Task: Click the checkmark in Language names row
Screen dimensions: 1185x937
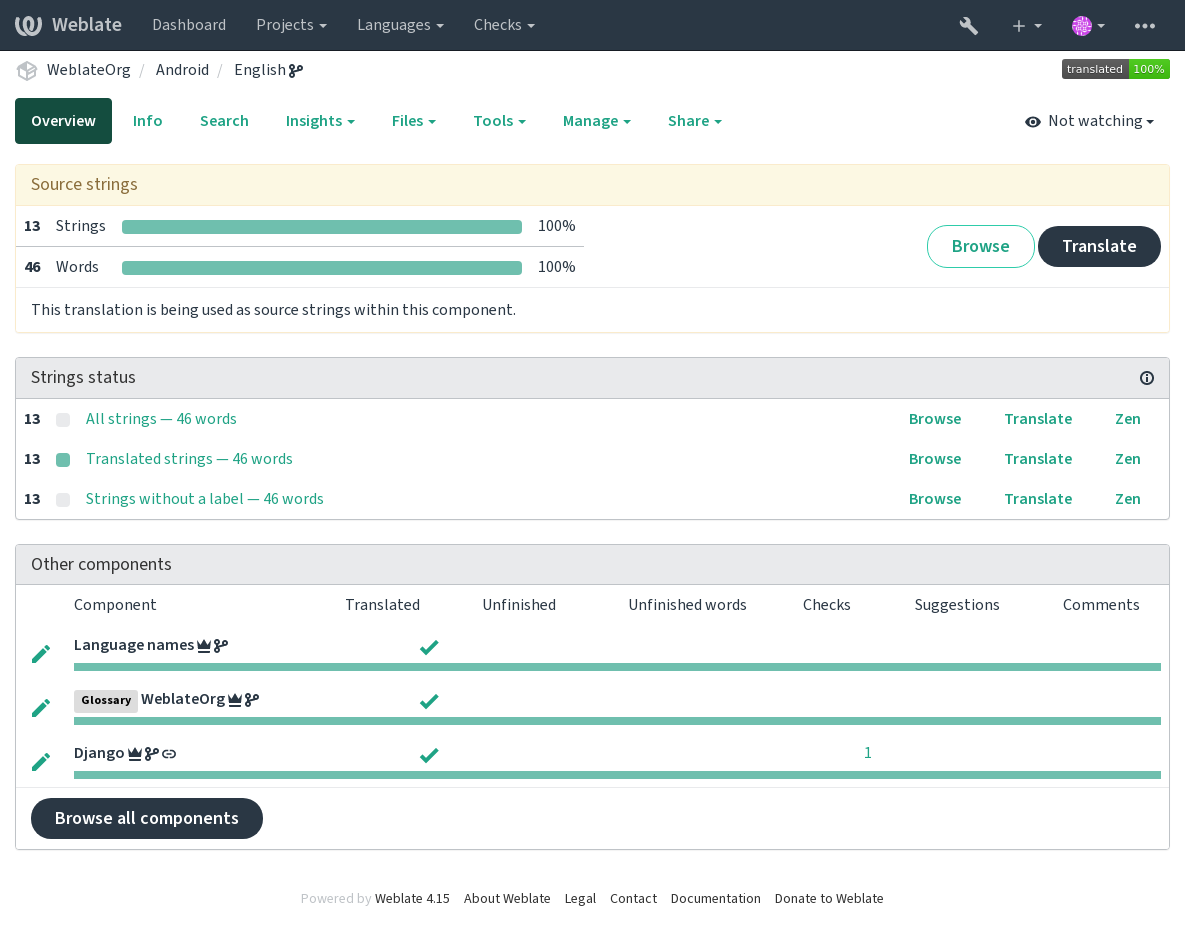Action: [x=429, y=648]
